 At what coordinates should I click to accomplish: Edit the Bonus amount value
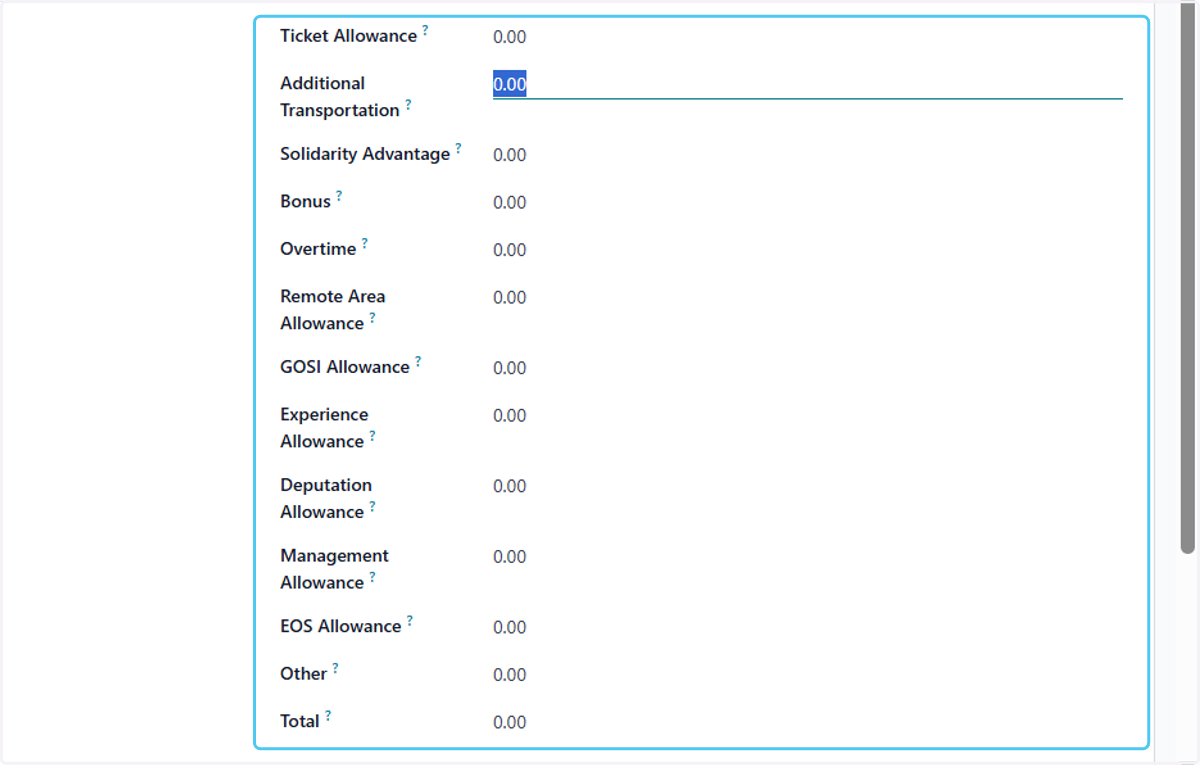pyautogui.click(x=509, y=203)
